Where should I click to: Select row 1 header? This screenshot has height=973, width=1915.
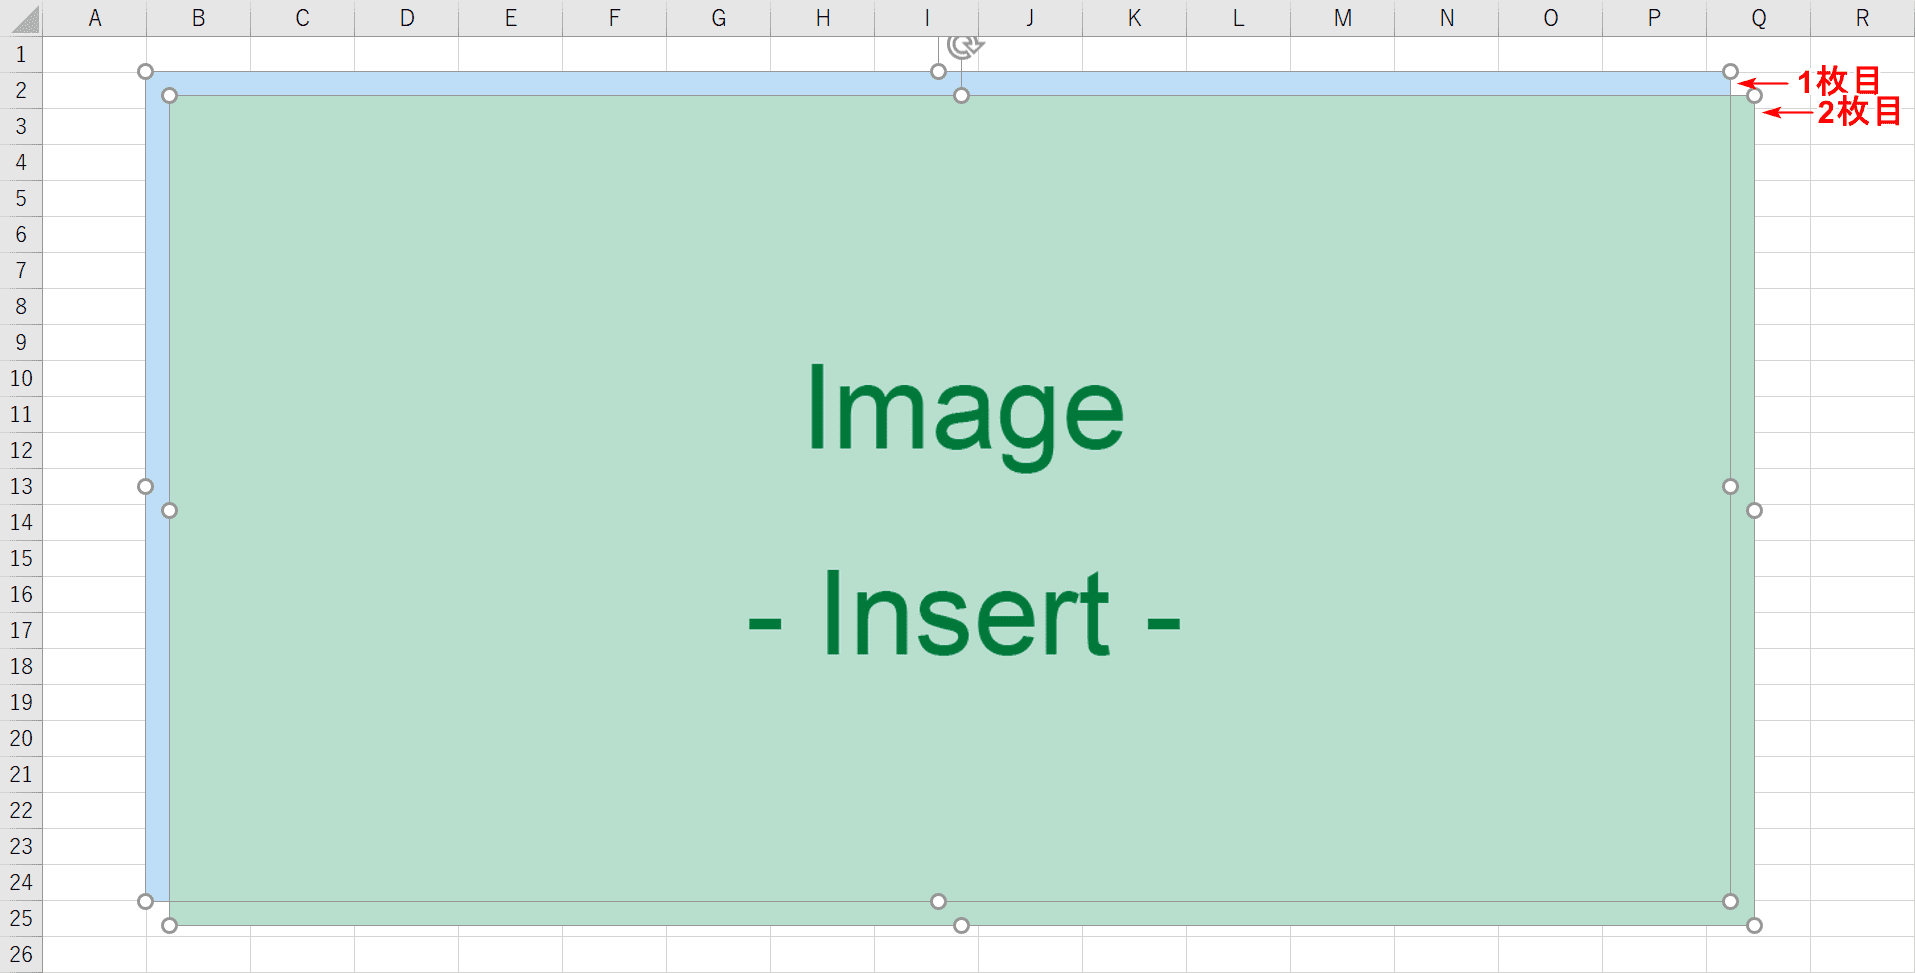click(21, 54)
